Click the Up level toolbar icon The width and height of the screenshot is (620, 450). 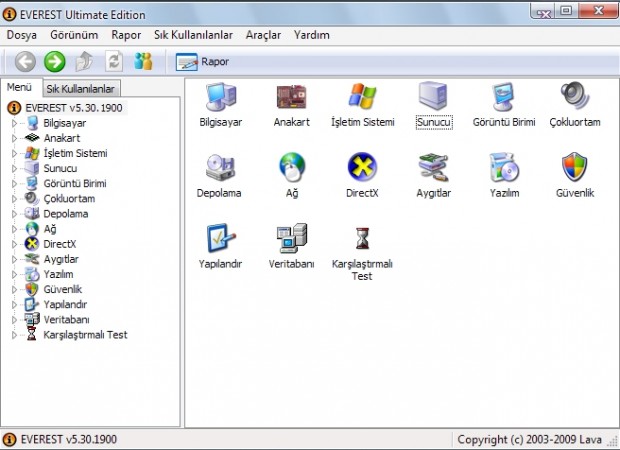(x=84, y=62)
